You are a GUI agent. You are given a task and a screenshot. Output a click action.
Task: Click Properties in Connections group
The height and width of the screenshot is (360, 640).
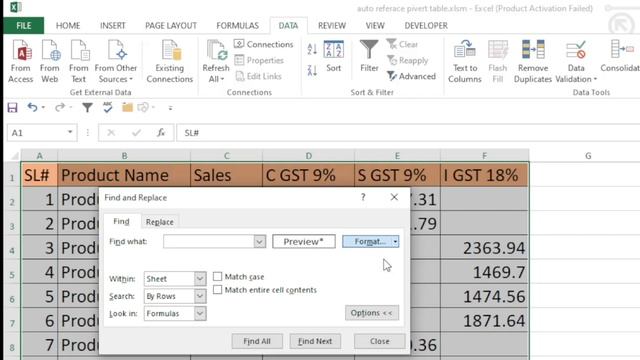259,60
